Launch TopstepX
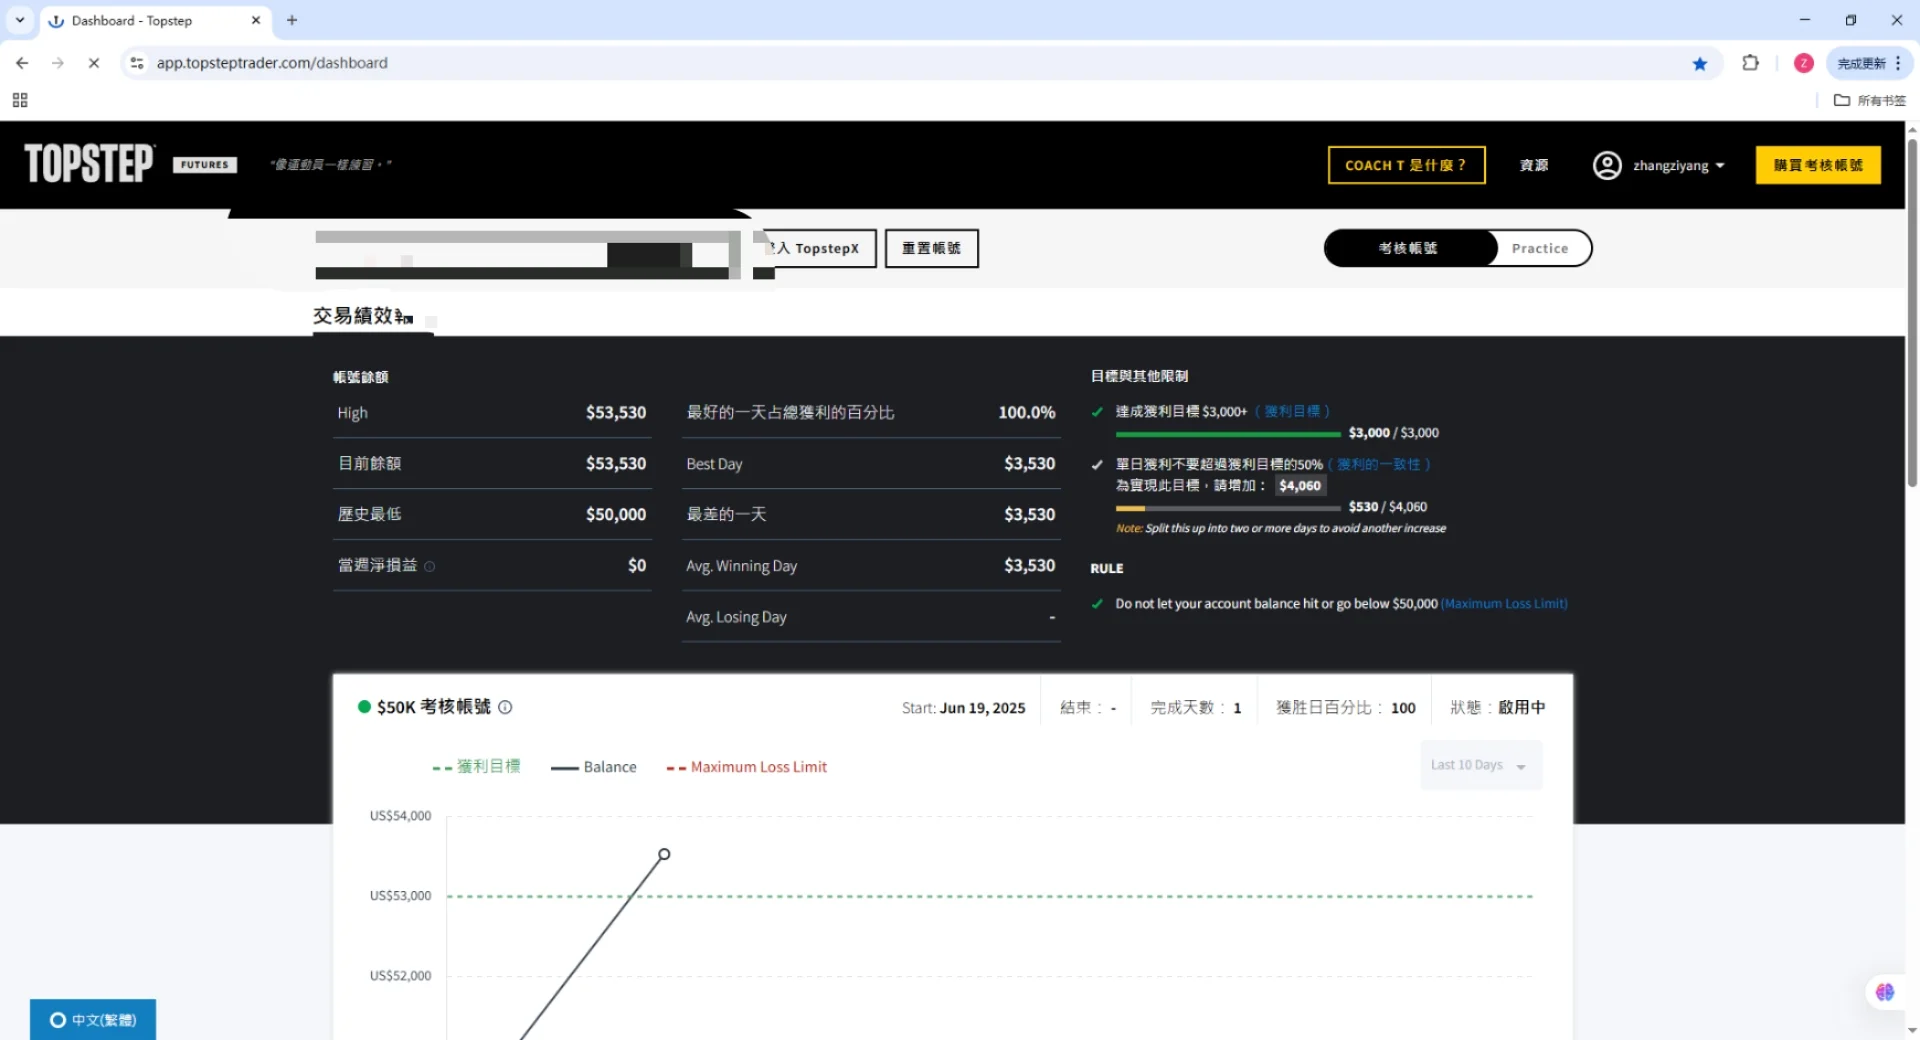 click(x=820, y=248)
